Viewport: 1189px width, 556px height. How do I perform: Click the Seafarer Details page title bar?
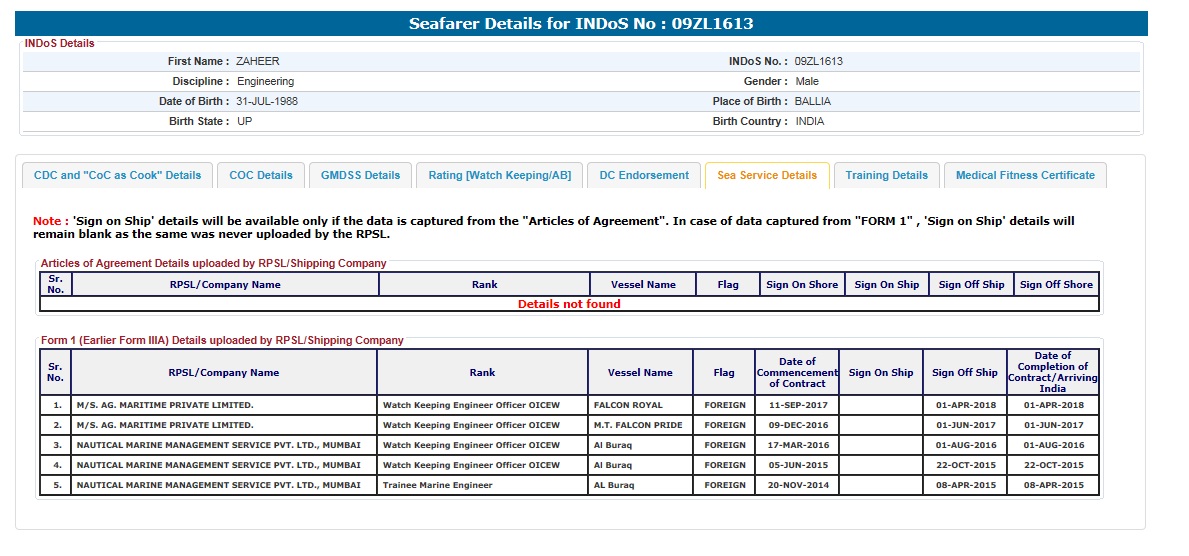[x=580, y=24]
